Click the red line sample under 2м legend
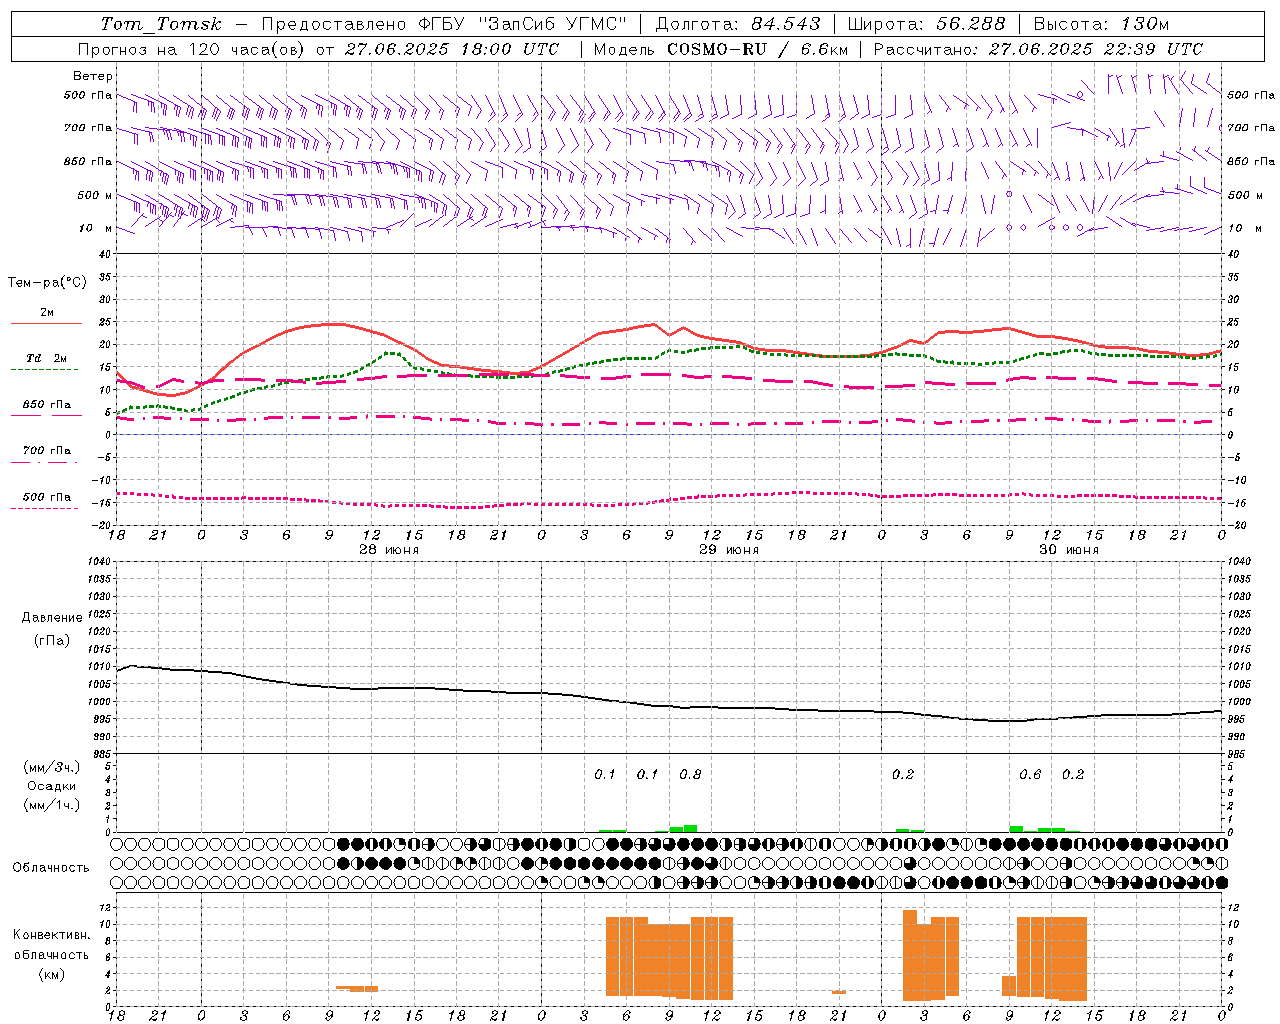This screenshot has height=1024, width=1280. (x=46, y=323)
